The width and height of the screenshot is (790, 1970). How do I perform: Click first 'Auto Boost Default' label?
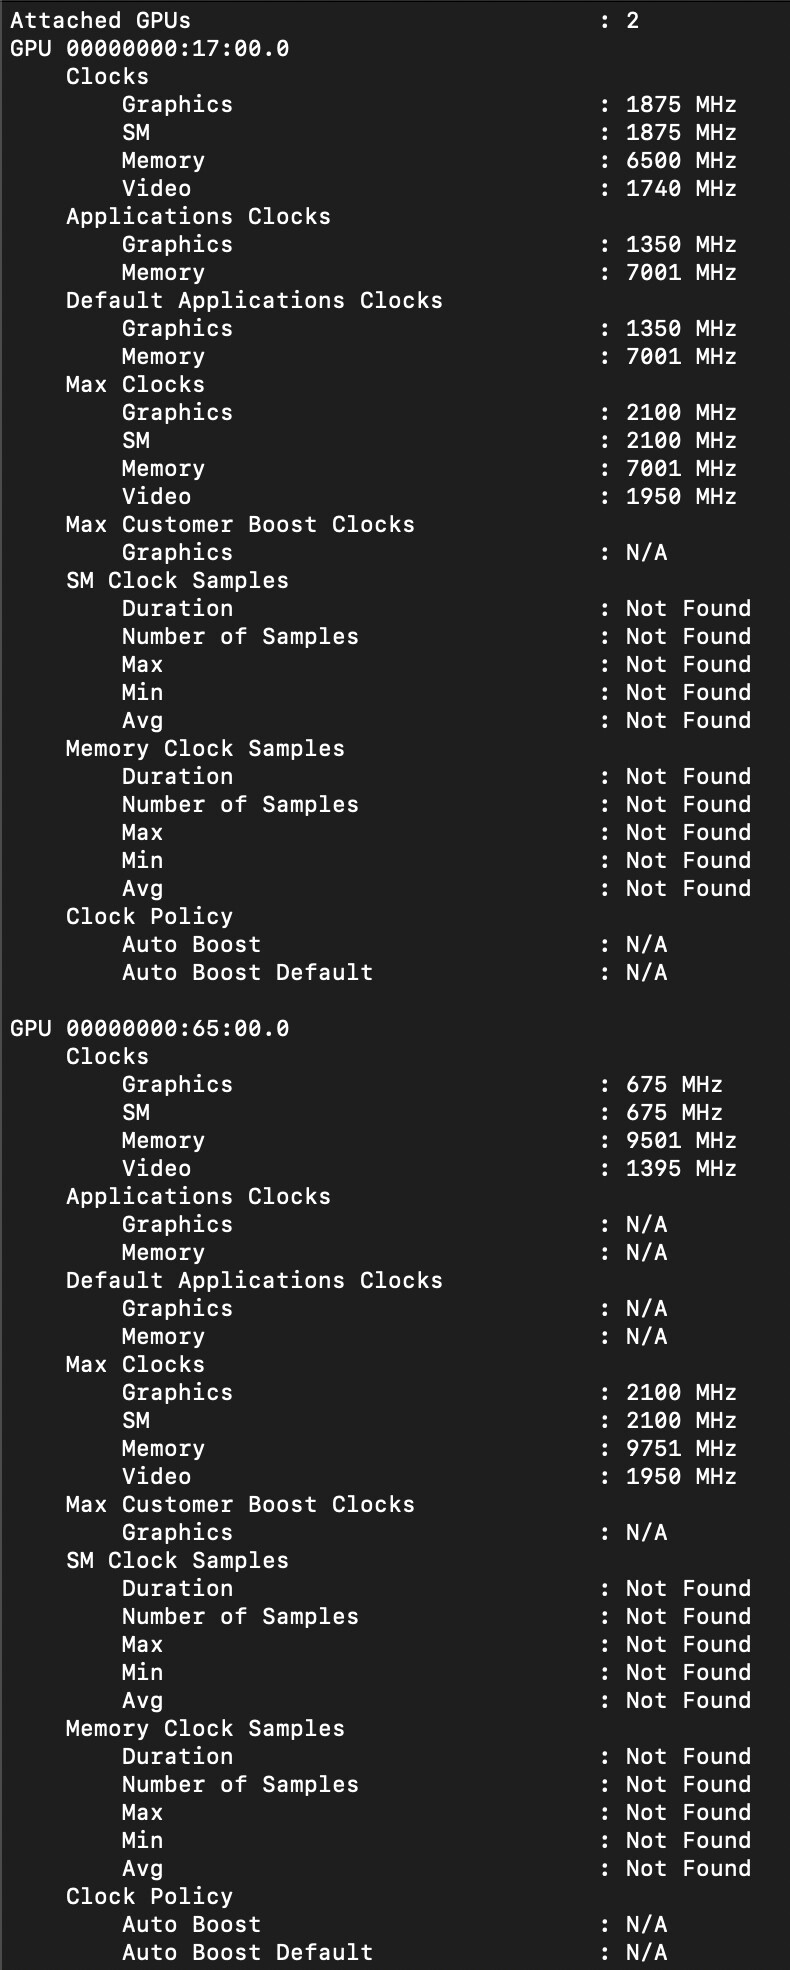click(247, 972)
